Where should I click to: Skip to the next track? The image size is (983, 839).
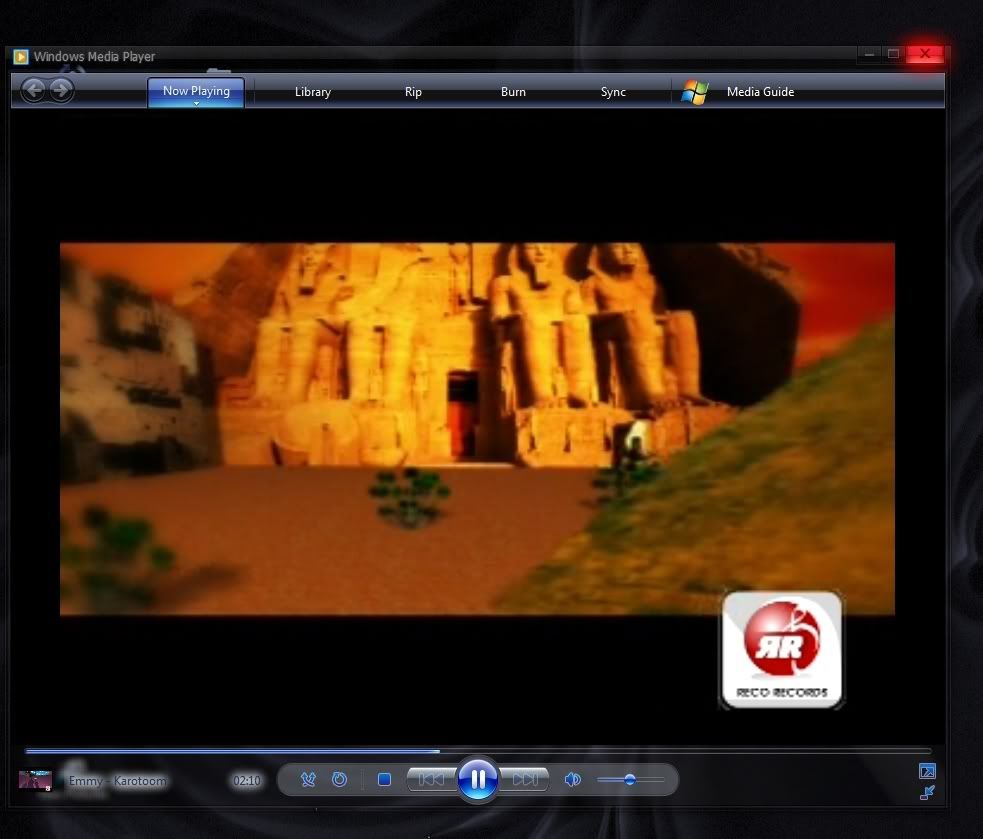click(x=525, y=779)
